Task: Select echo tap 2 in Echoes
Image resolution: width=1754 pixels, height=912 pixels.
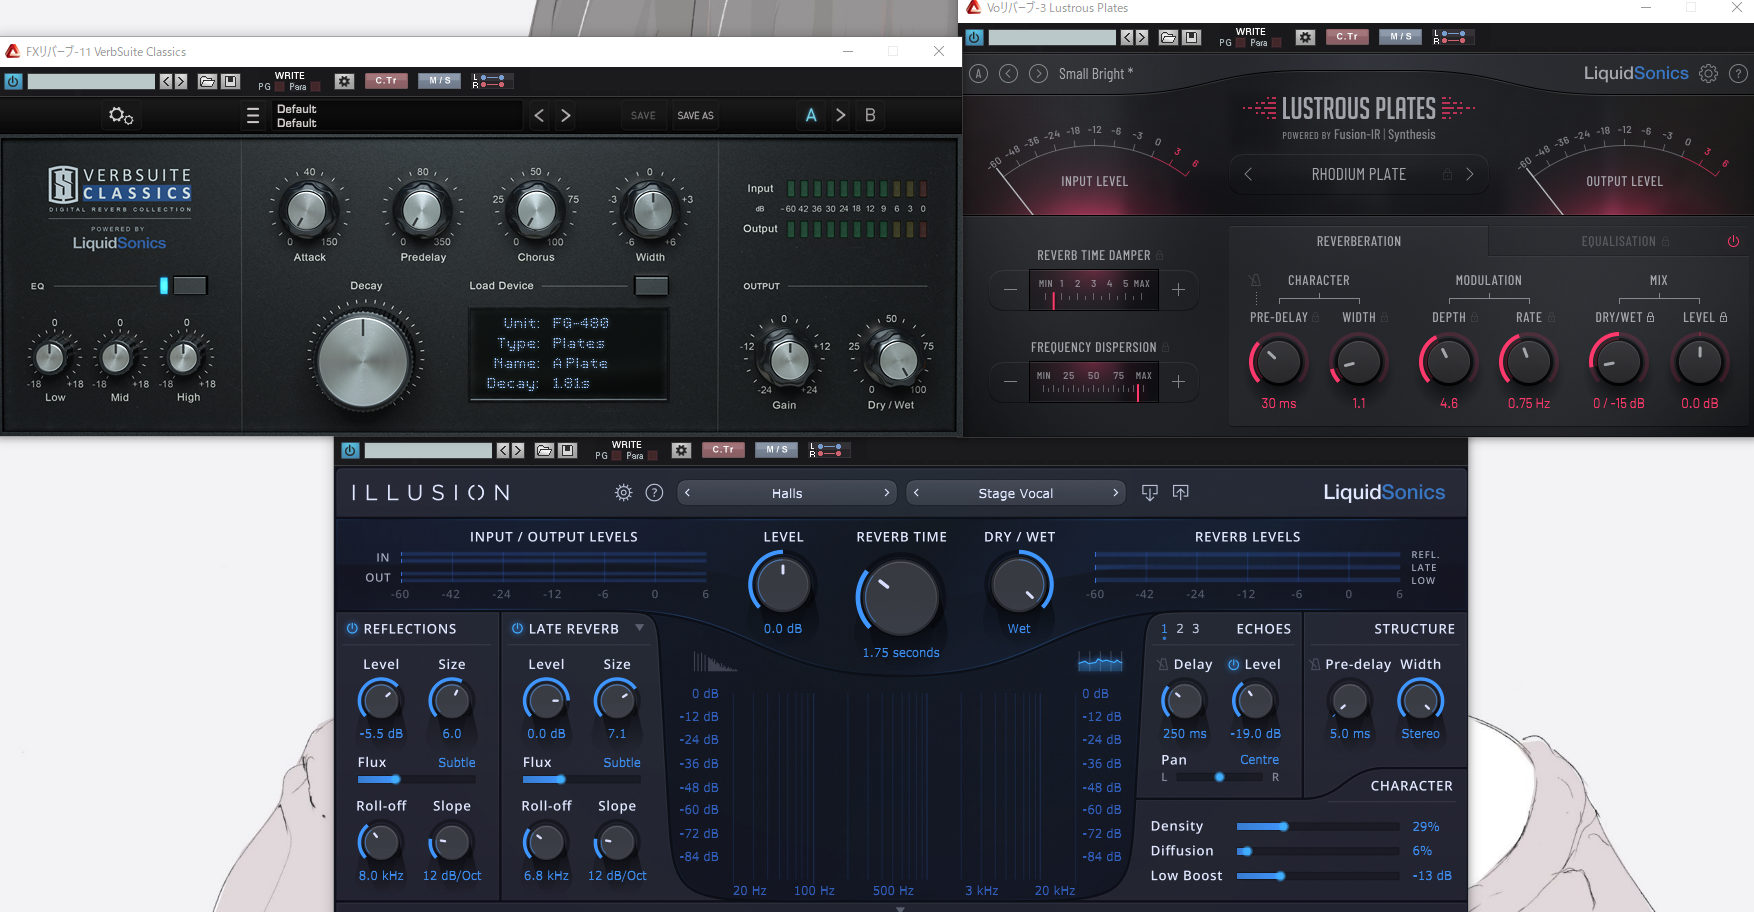Action: (x=1180, y=629)
